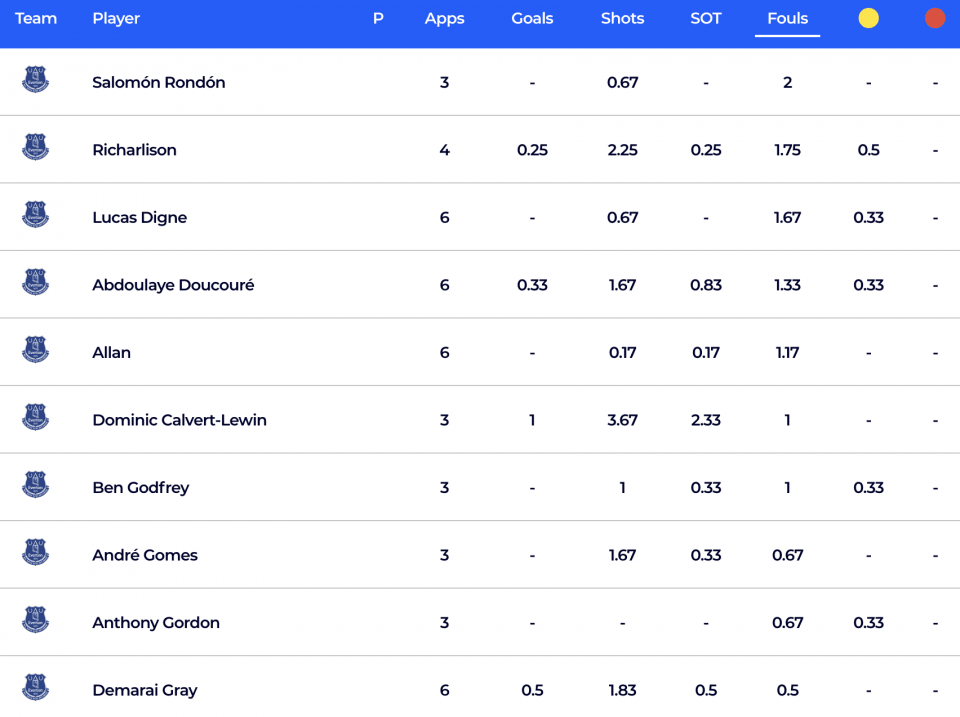
Task: Sort by the red card column
Action: [x=935, y=18]
